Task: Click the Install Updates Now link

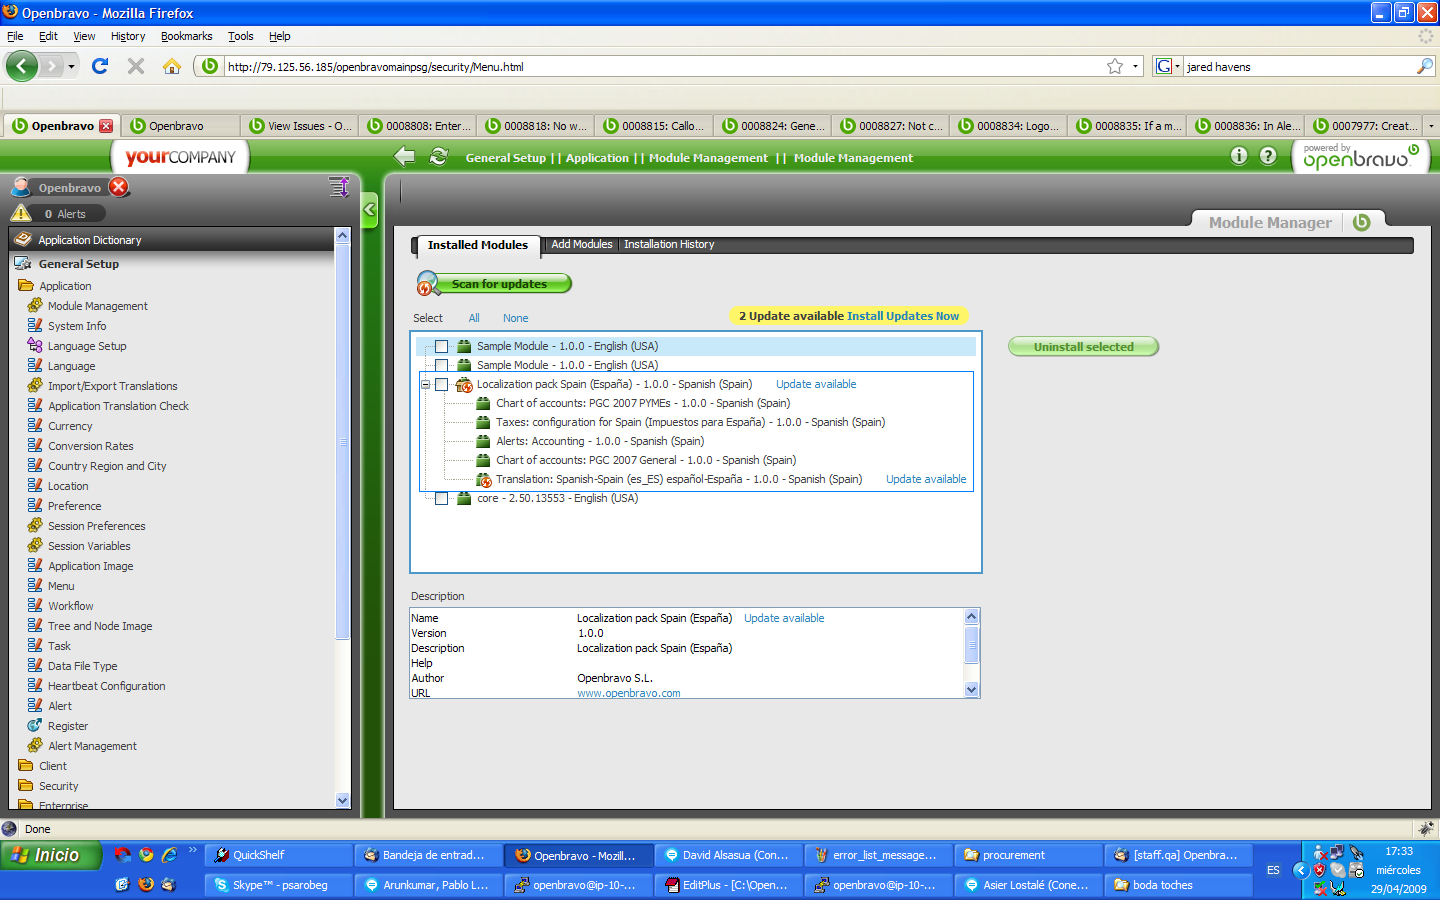Action: [x=903, y=316]
